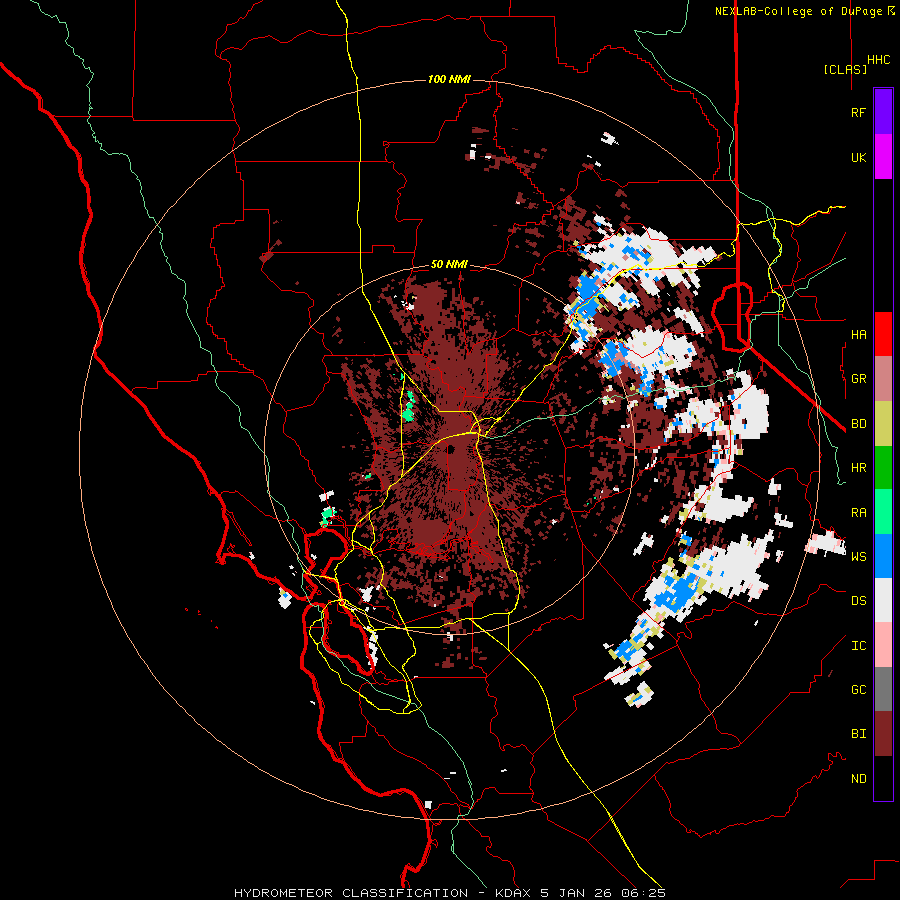The height and width of the screenshot is (900, 900).
Task: Click the light pink IC legend swatch
Action: [x=883, y=645]
